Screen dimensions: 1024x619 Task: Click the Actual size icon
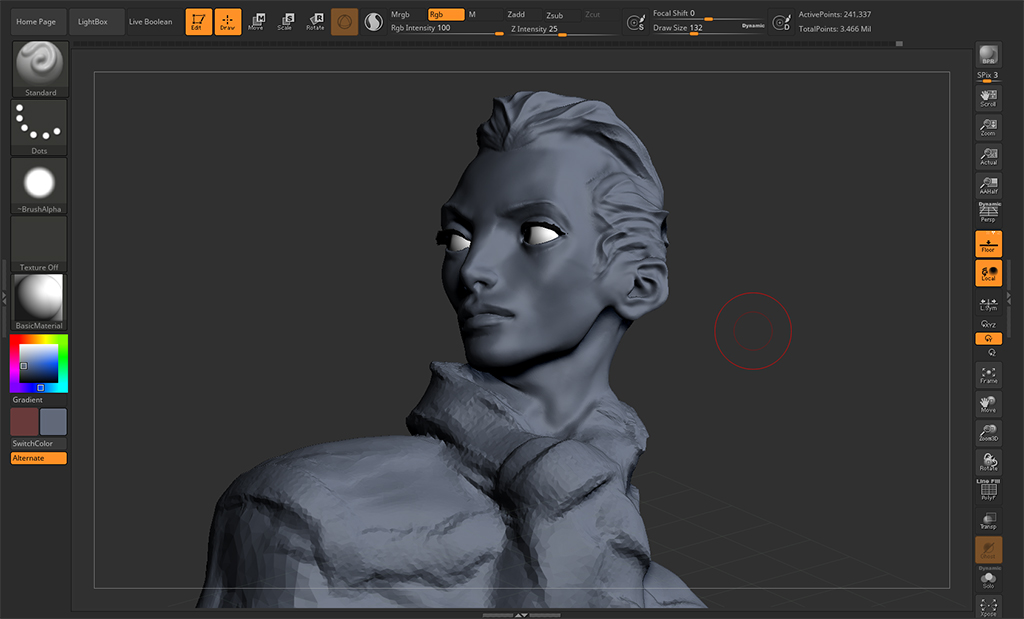(x=988, y=156)
